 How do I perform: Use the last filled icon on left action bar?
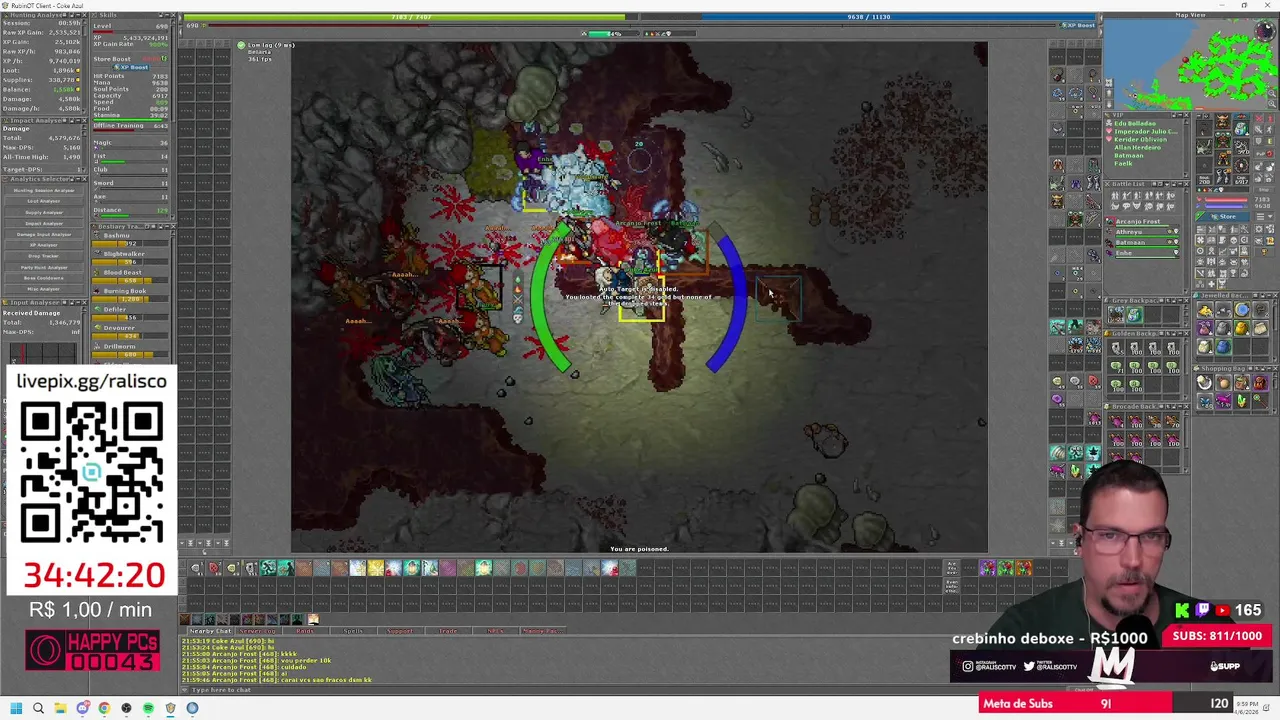627,568
